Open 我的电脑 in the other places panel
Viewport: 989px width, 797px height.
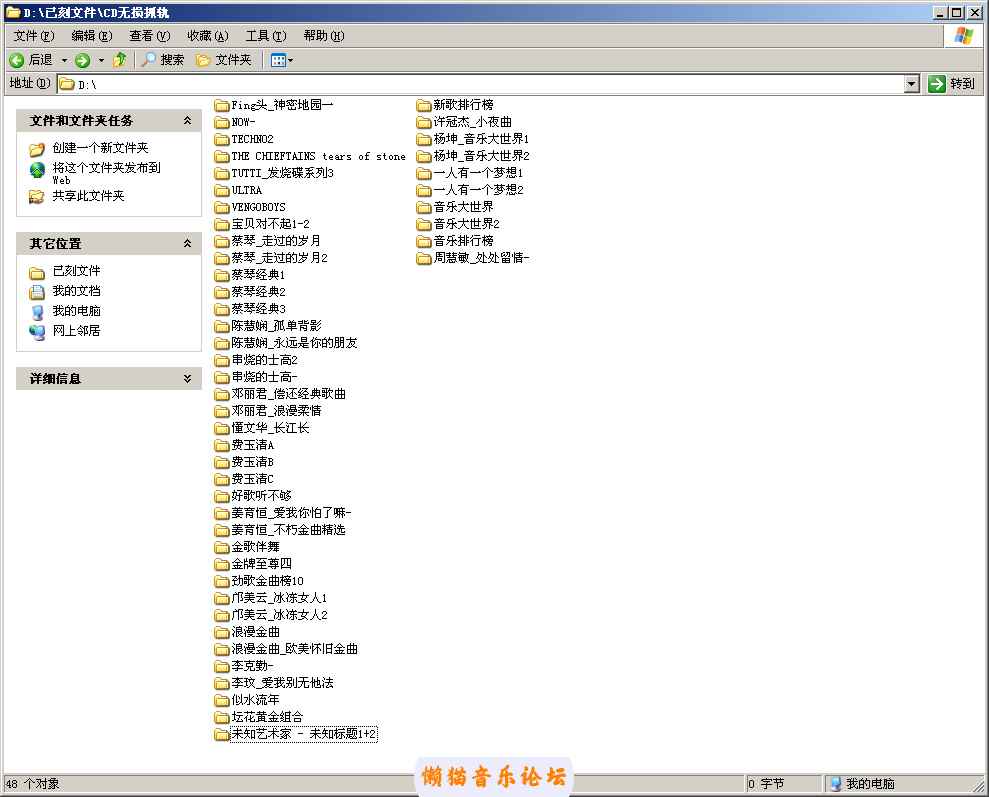[76, 311]
